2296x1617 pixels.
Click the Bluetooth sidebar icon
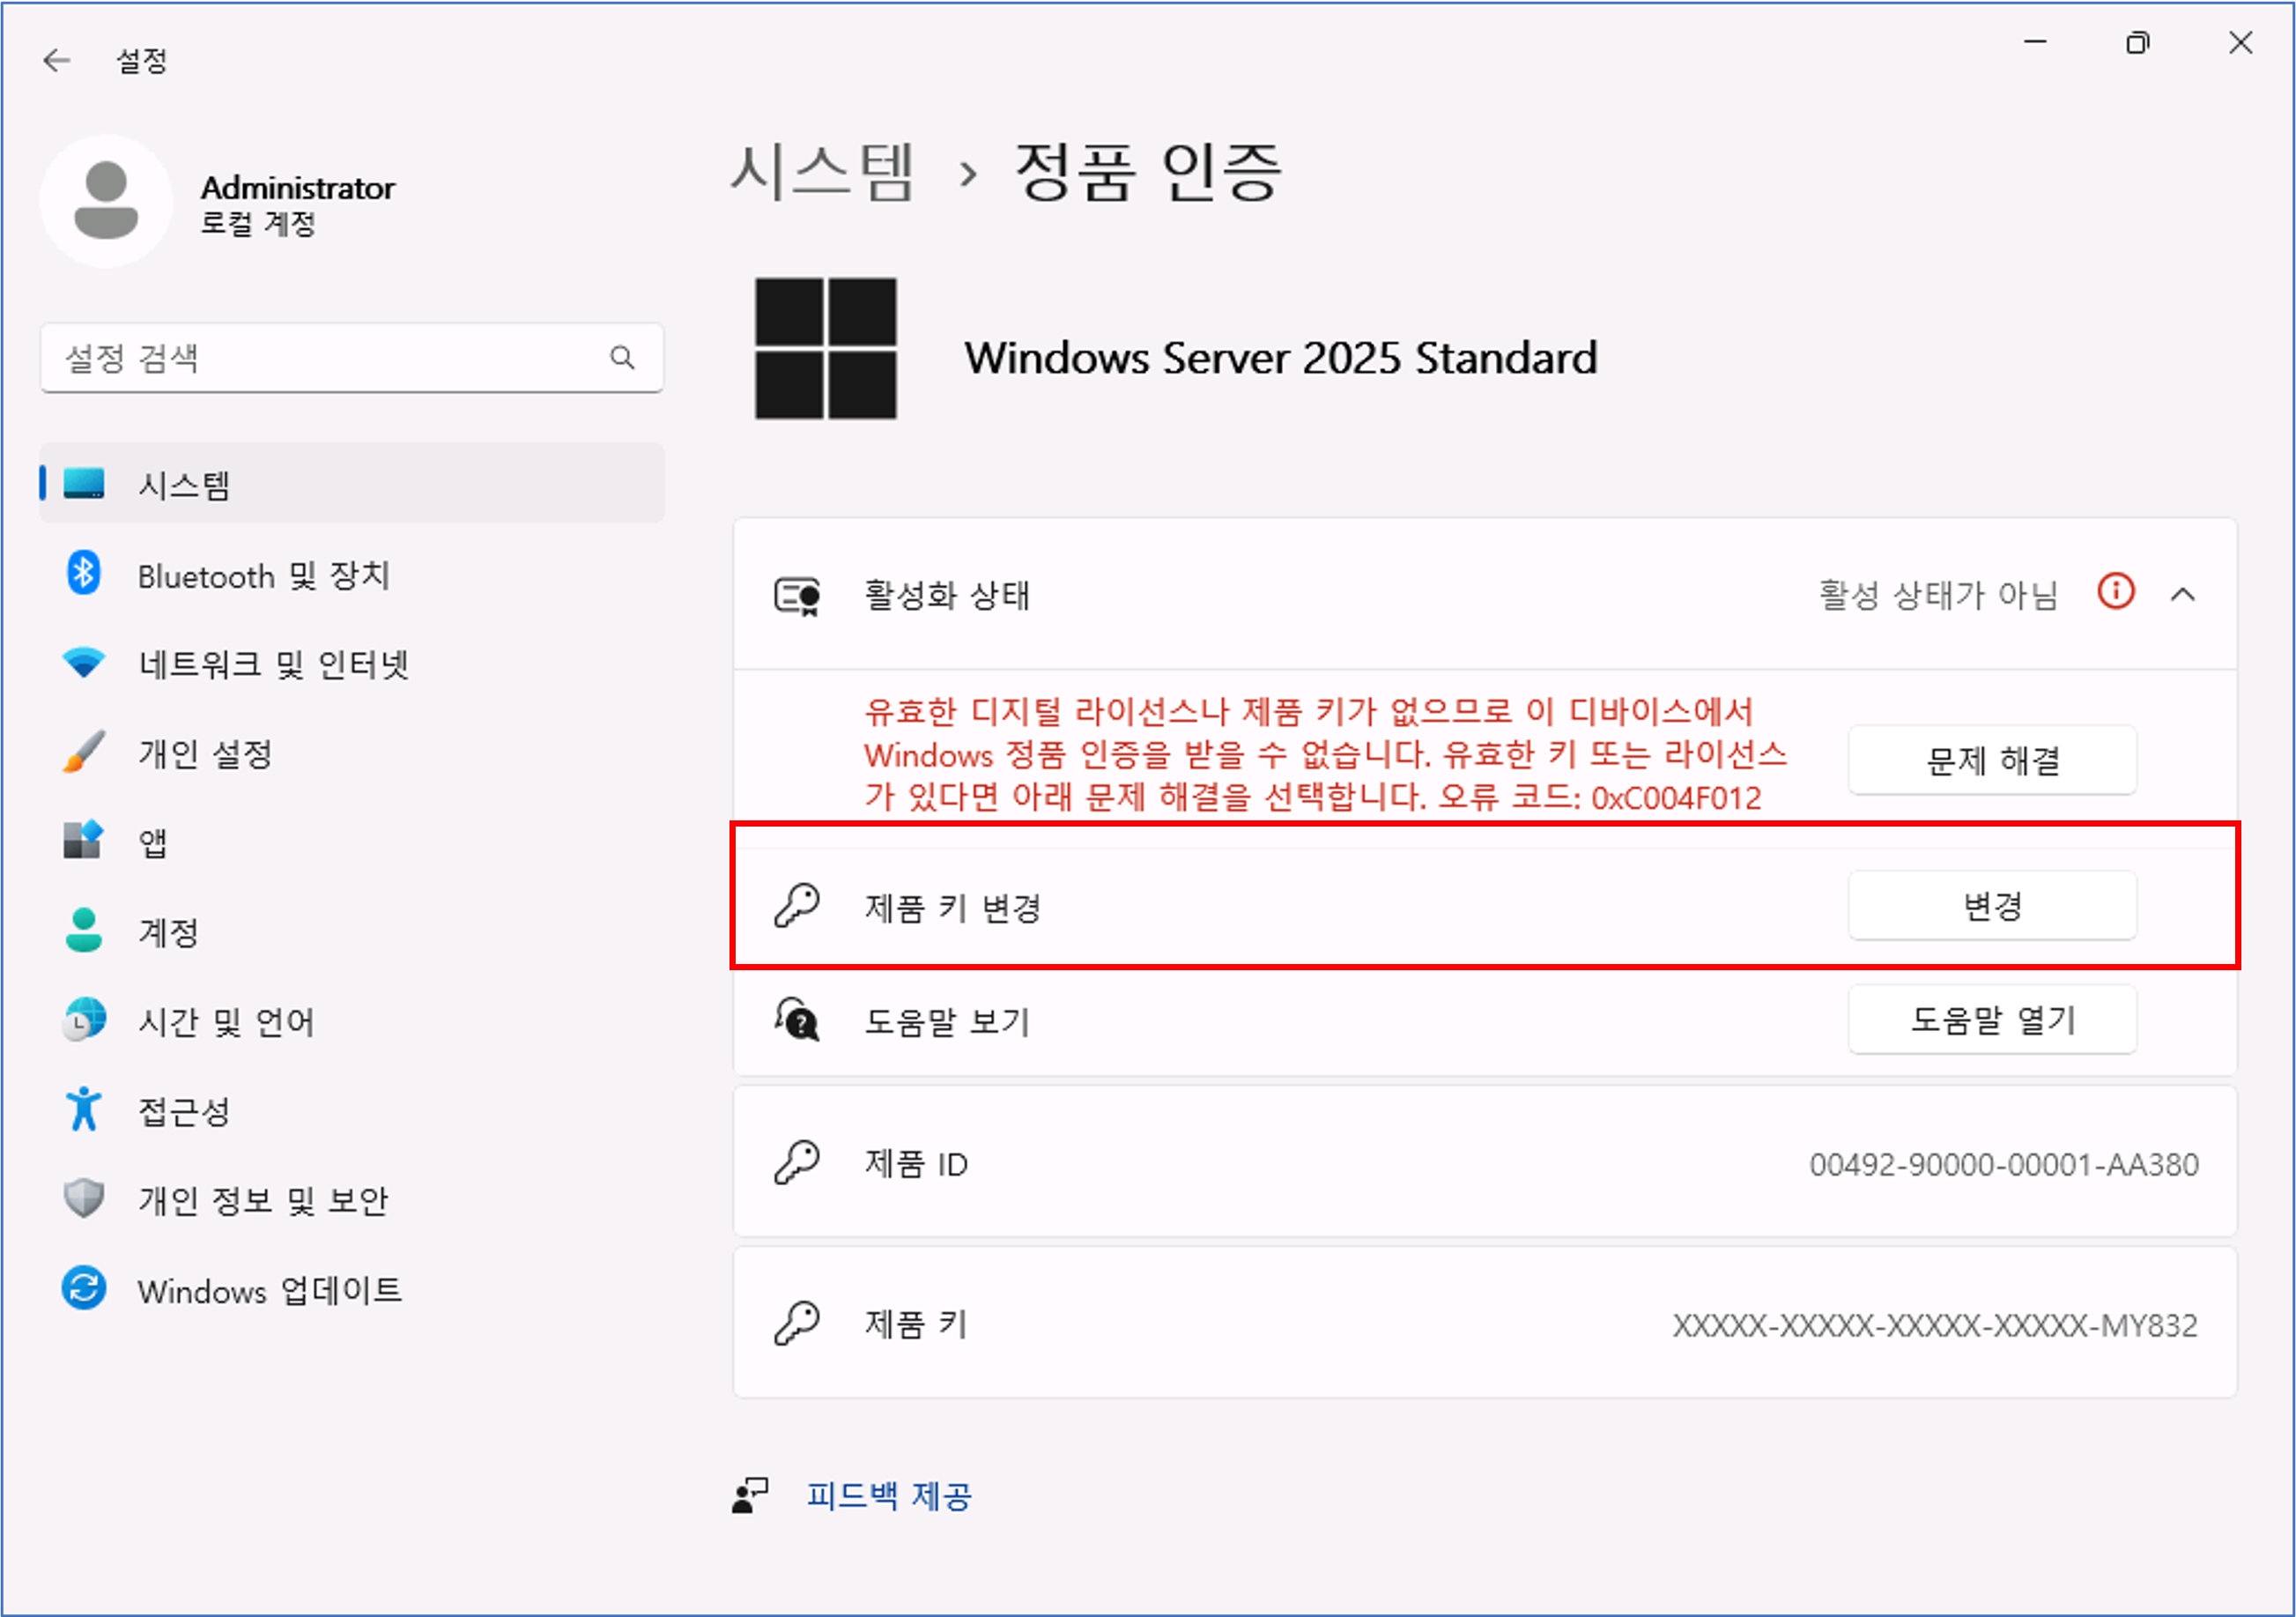point(84,574)
